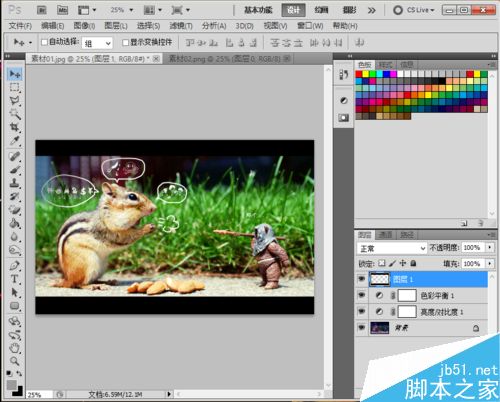The width and height of the screenshot is (500, 402).
Task: Select the Rectangular Marquee tool
Action: [x=15, y=87]
